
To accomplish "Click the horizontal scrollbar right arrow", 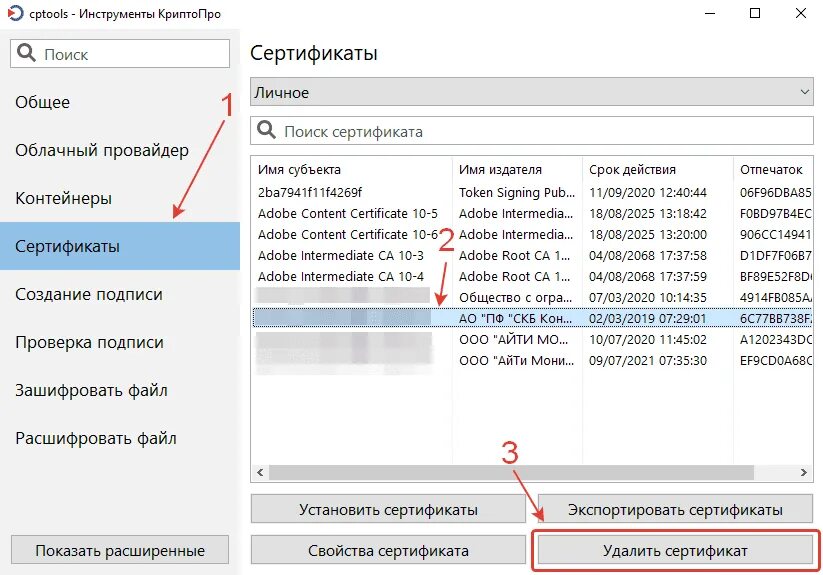I will (804, 472).
